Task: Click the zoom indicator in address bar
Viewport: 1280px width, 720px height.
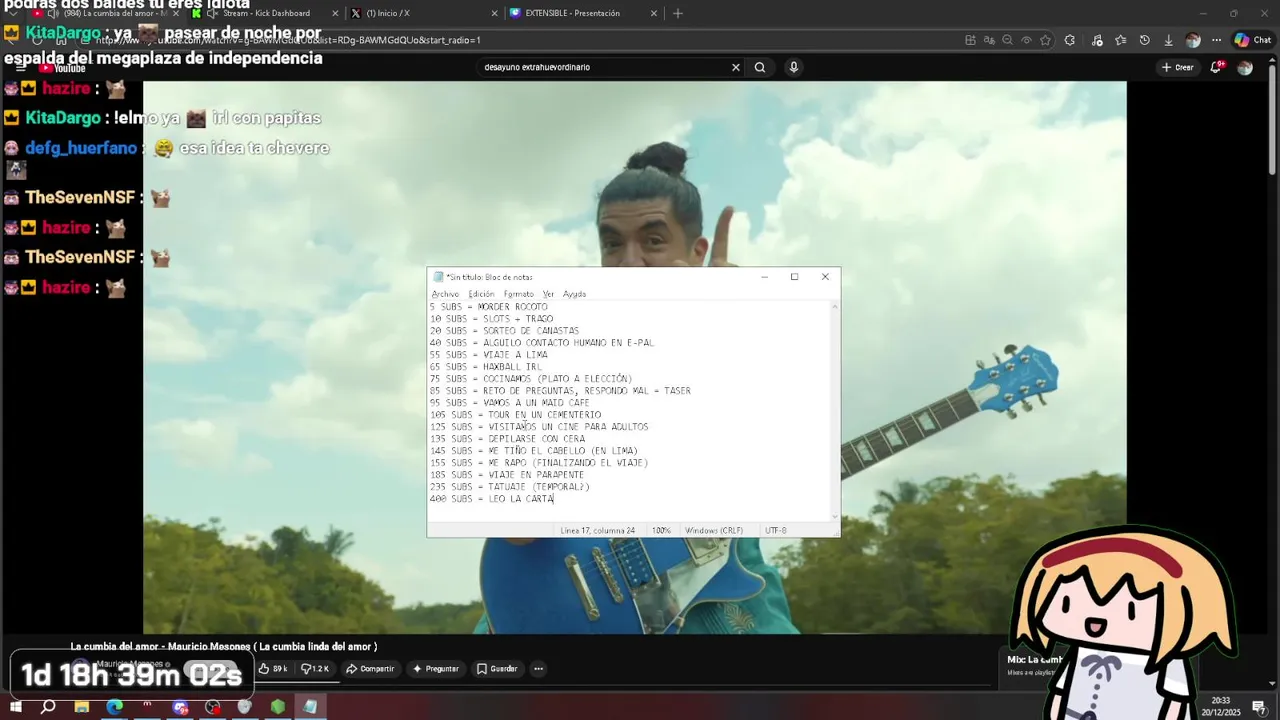Action: pos(1007,40)
